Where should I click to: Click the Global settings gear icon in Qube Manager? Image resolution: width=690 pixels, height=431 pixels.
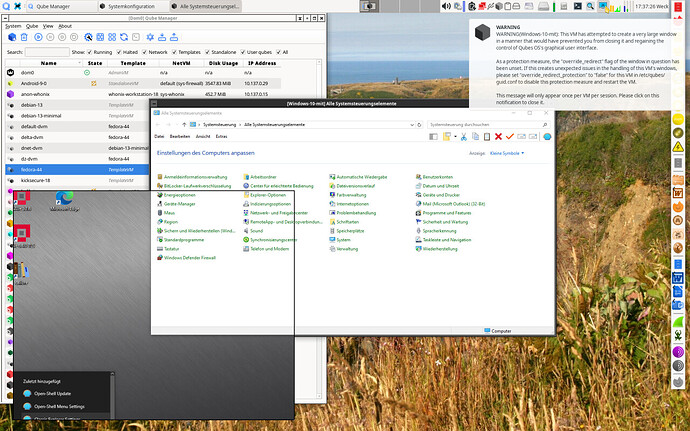click(150, 37)
